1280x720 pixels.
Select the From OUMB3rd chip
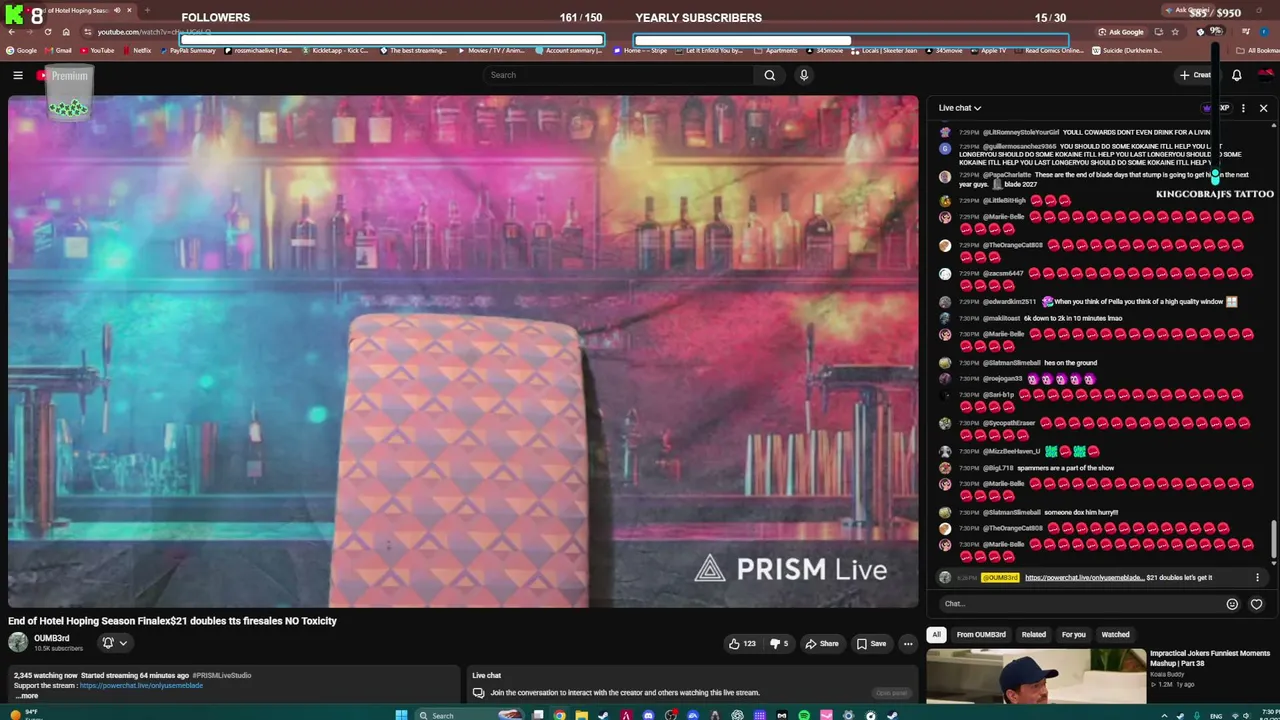pyautogui.click(x=981, y=634)
